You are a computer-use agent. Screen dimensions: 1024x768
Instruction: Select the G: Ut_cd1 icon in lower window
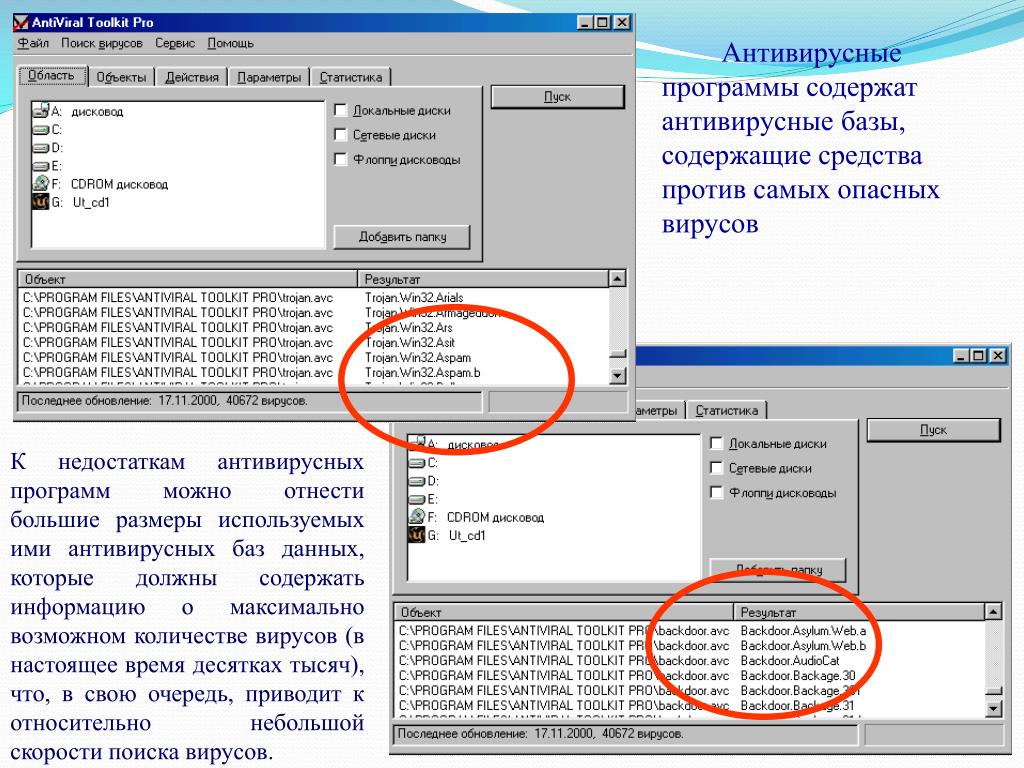tap(417, 535)
